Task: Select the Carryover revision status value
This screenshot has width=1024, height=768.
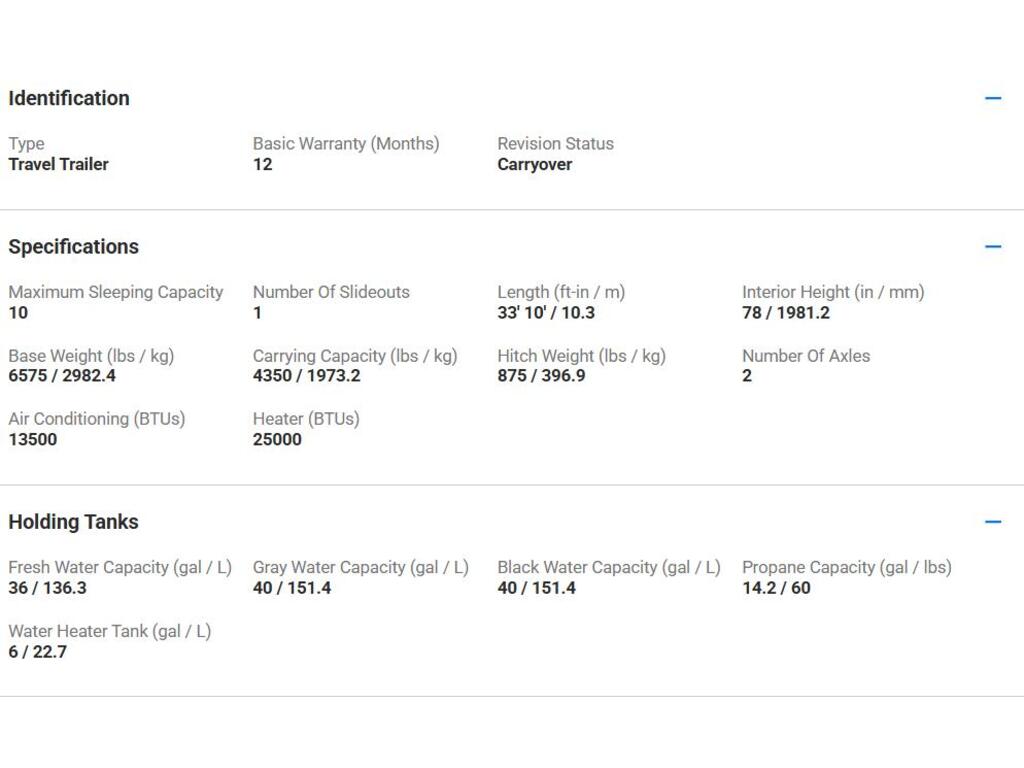Action: click(x=535, y=164)
